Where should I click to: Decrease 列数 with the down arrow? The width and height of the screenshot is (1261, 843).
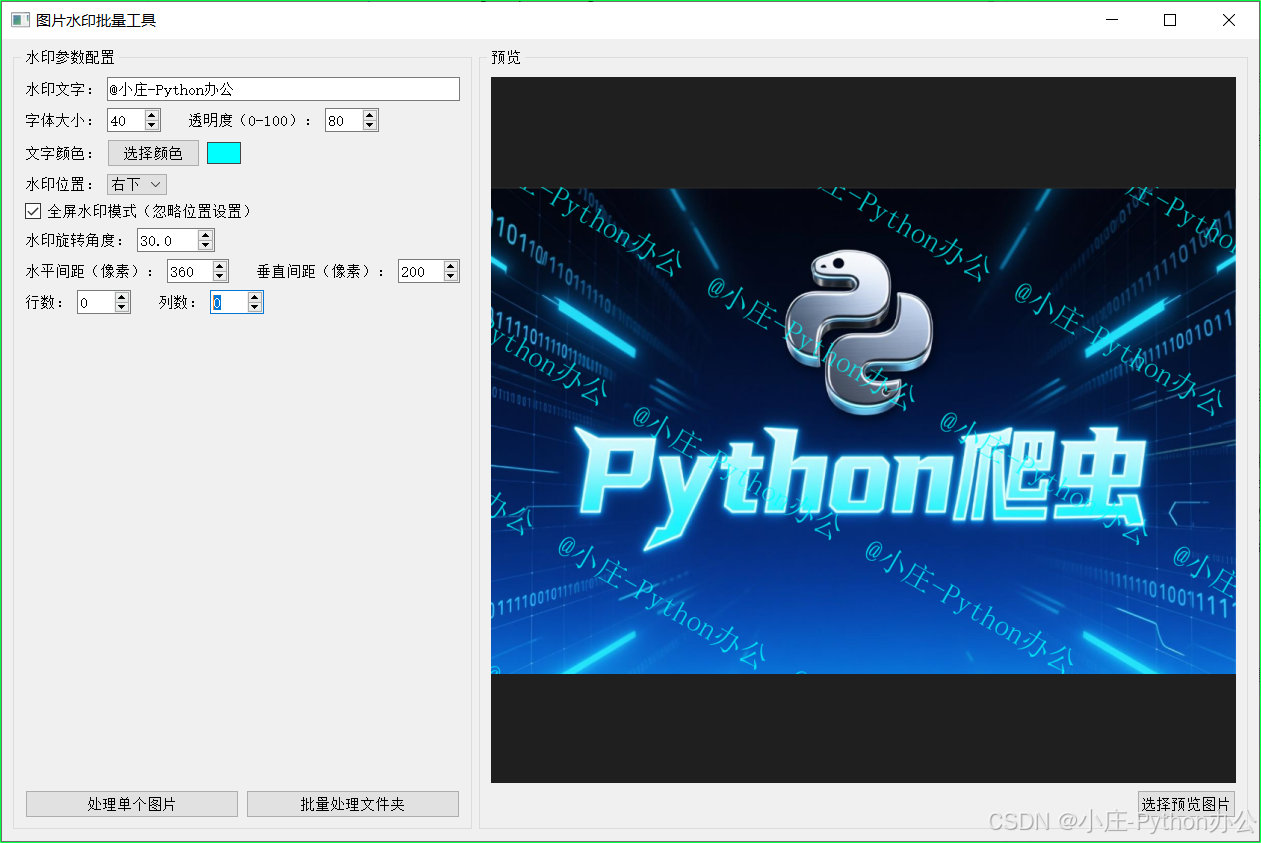click(x=255, y=308)
